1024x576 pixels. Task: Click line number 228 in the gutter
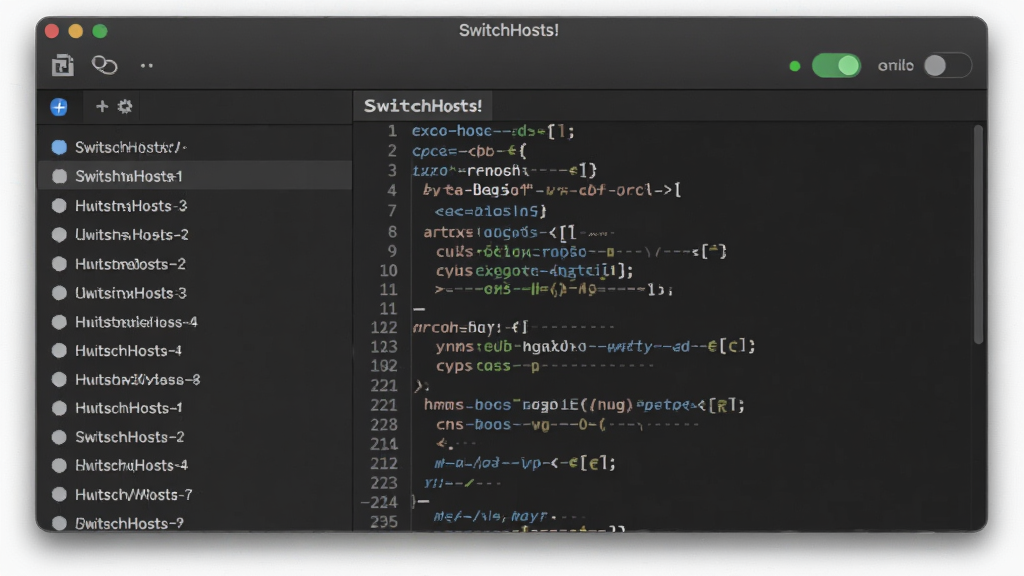click(x=384, y=424)
